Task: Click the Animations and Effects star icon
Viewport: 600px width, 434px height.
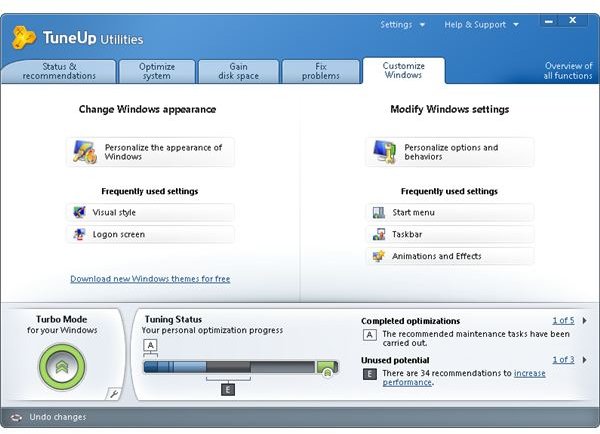Action: [x=379, y=256]
